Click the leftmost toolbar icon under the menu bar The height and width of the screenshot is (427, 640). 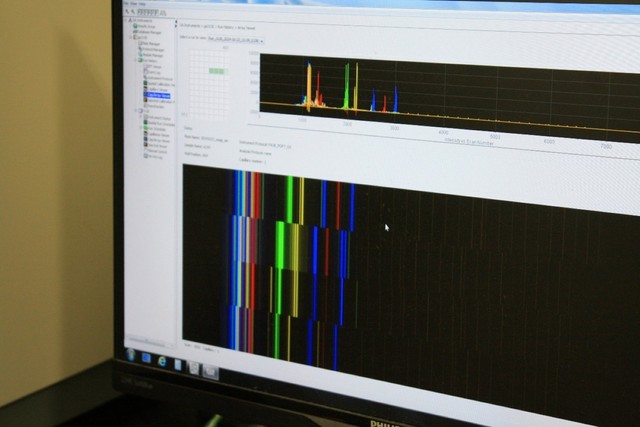click(x=129, y=11)
